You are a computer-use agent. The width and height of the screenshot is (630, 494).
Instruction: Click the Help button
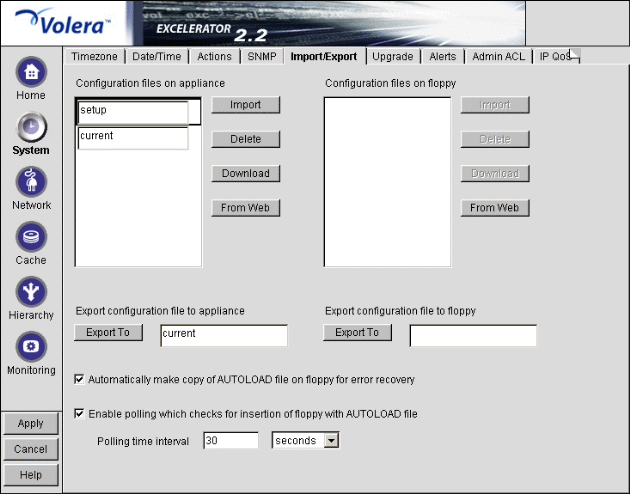click(31, 475)
